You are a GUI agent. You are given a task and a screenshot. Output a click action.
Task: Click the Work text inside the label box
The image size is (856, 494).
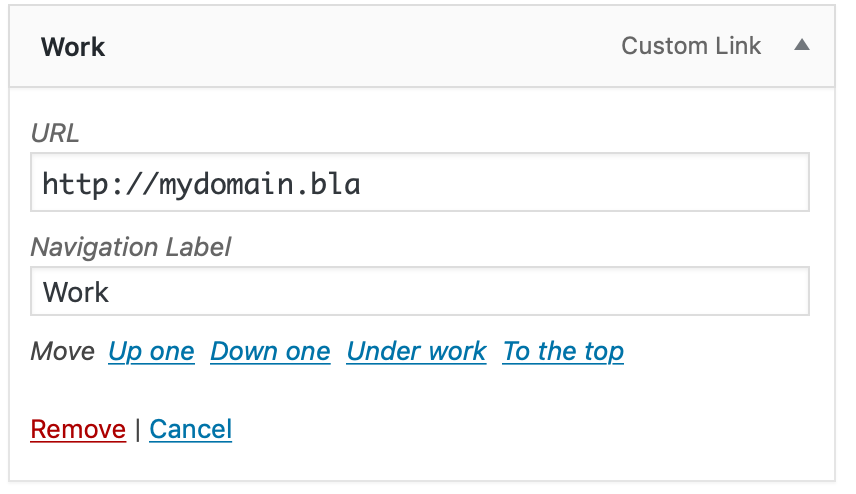coord(76,292)
